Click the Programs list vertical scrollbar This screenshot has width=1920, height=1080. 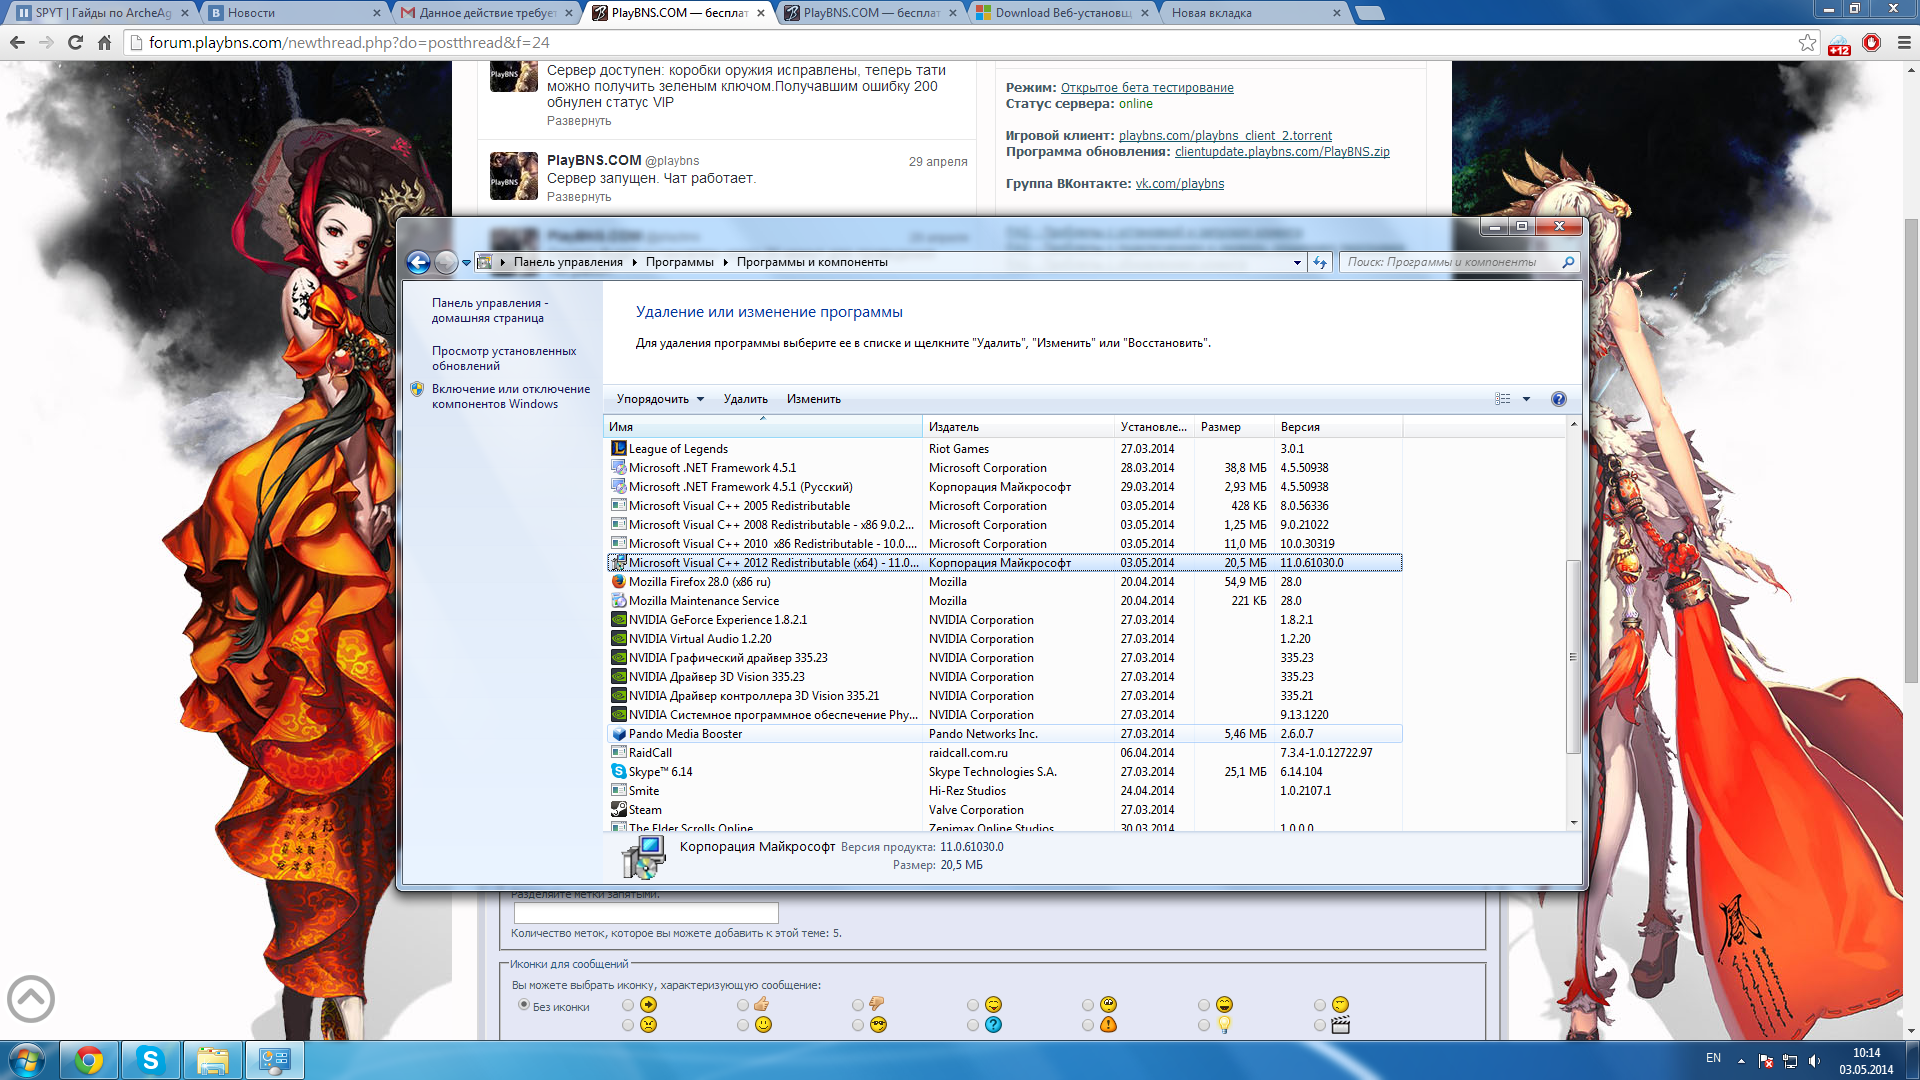(x=1573, y=655)
